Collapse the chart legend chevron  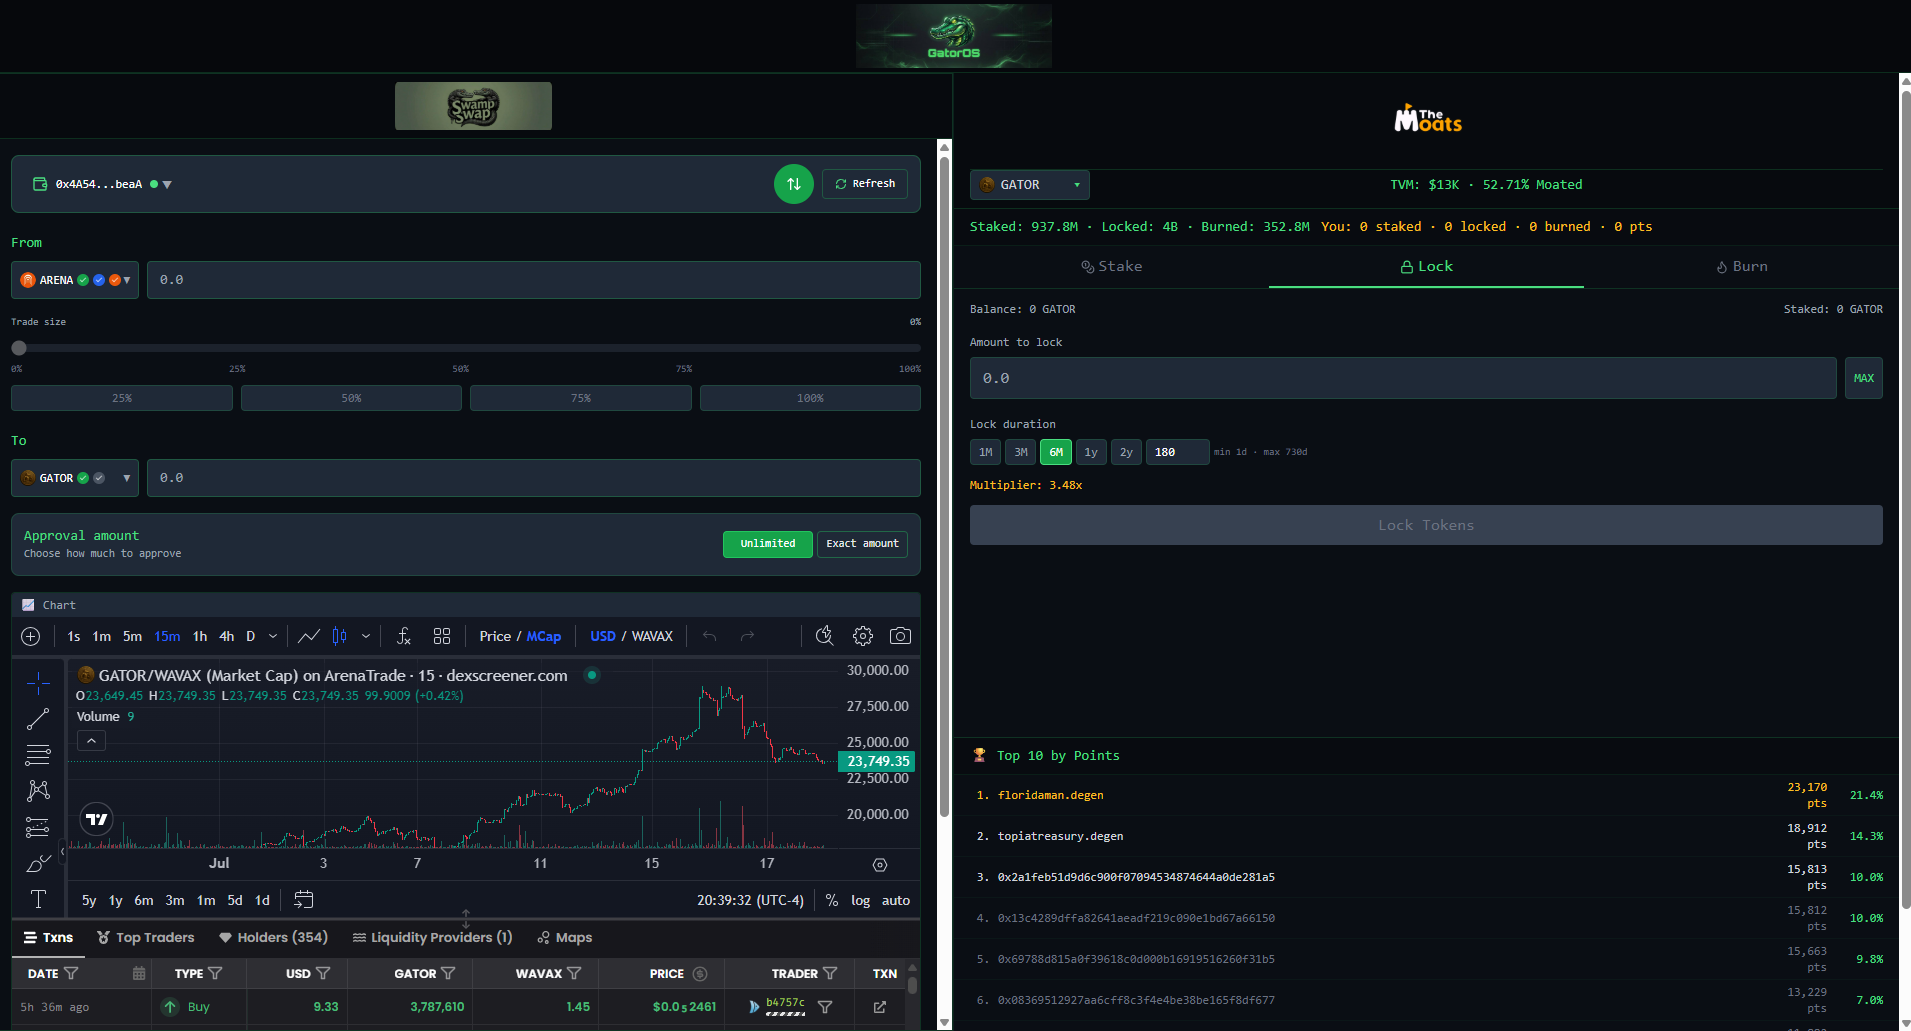click(91, 741)
